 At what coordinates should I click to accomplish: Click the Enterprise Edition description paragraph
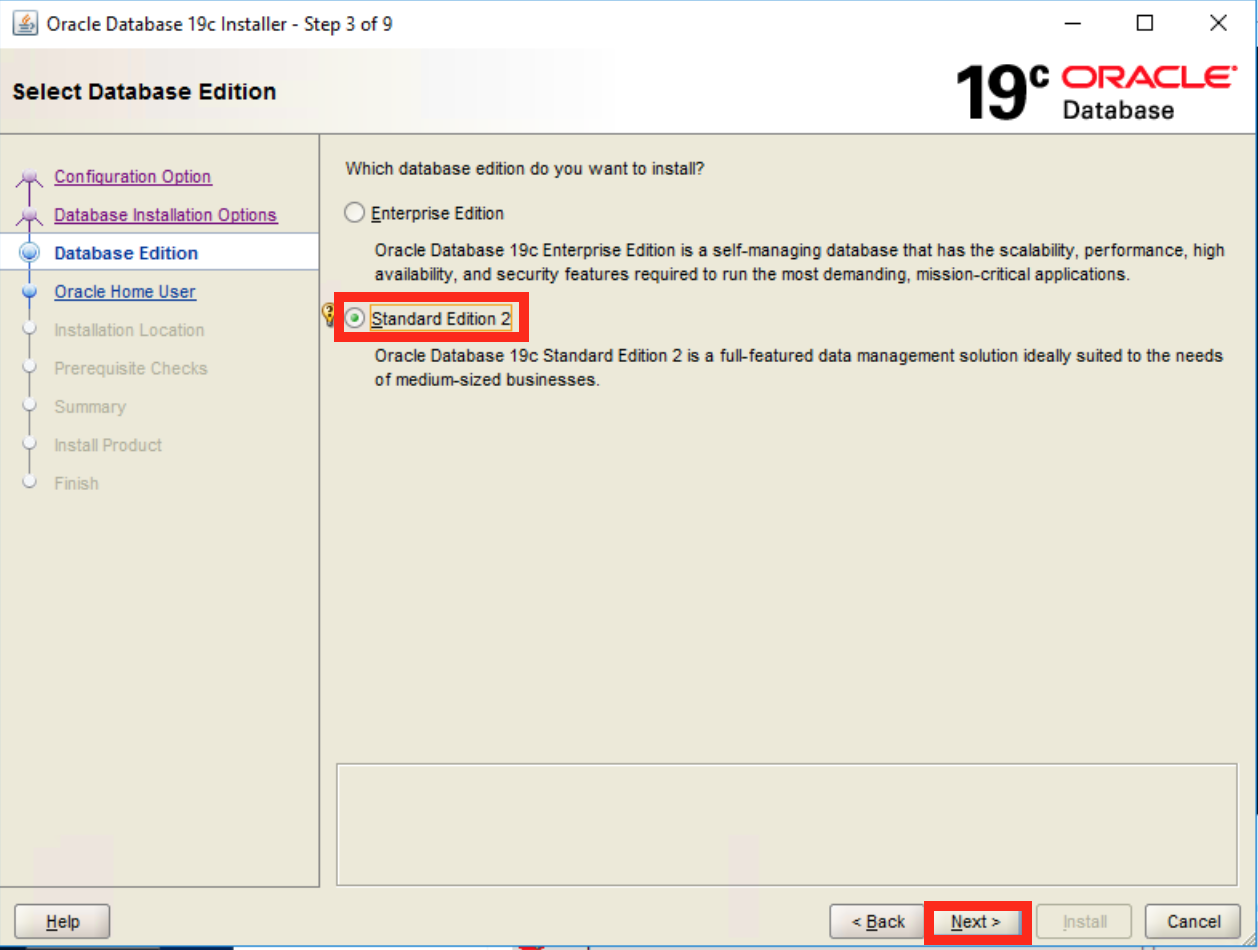point(799,262)
